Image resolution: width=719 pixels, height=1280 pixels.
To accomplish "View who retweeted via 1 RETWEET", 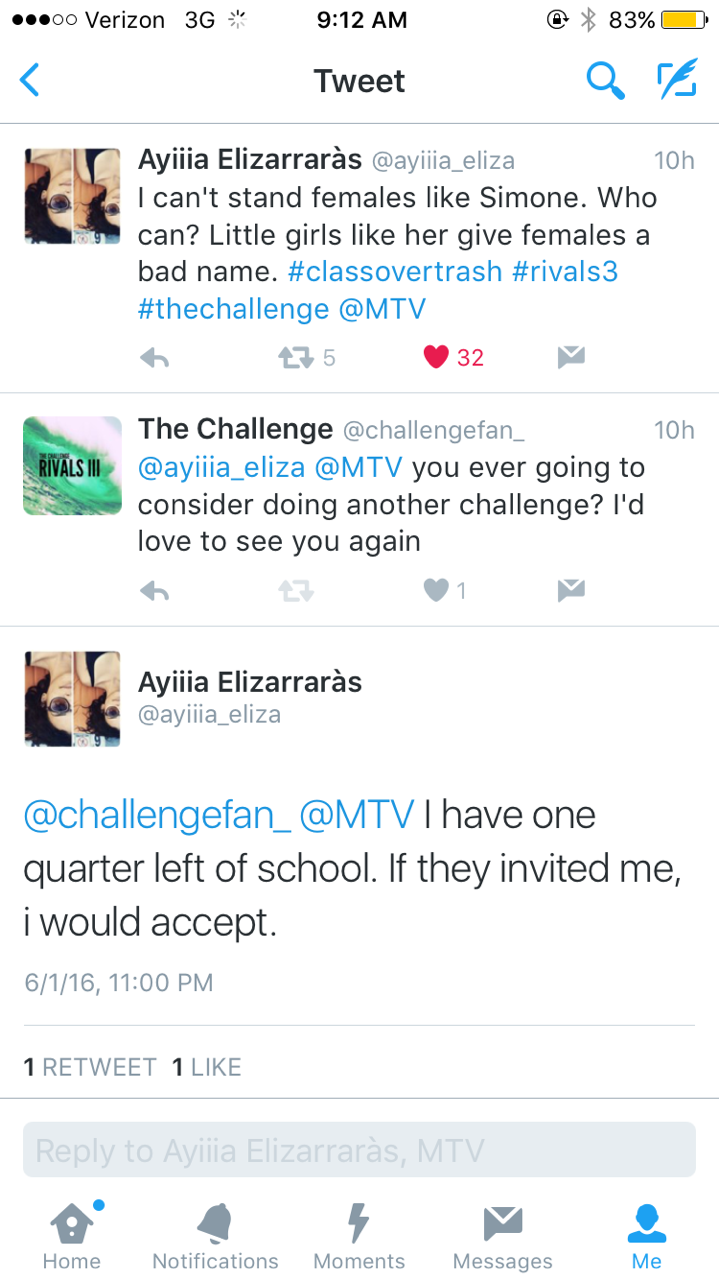I will pyautogui.click(x=90, y=1067).
